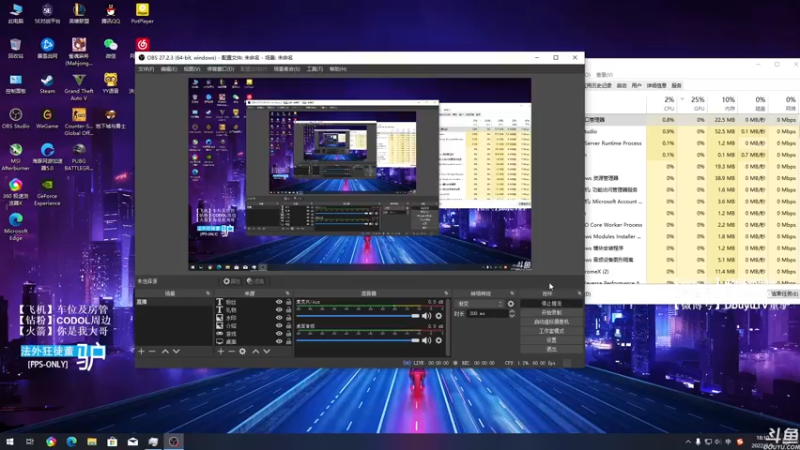Select GeForce Experience desktop icon
The image size is (800, 450).
(x=47, y=192)
